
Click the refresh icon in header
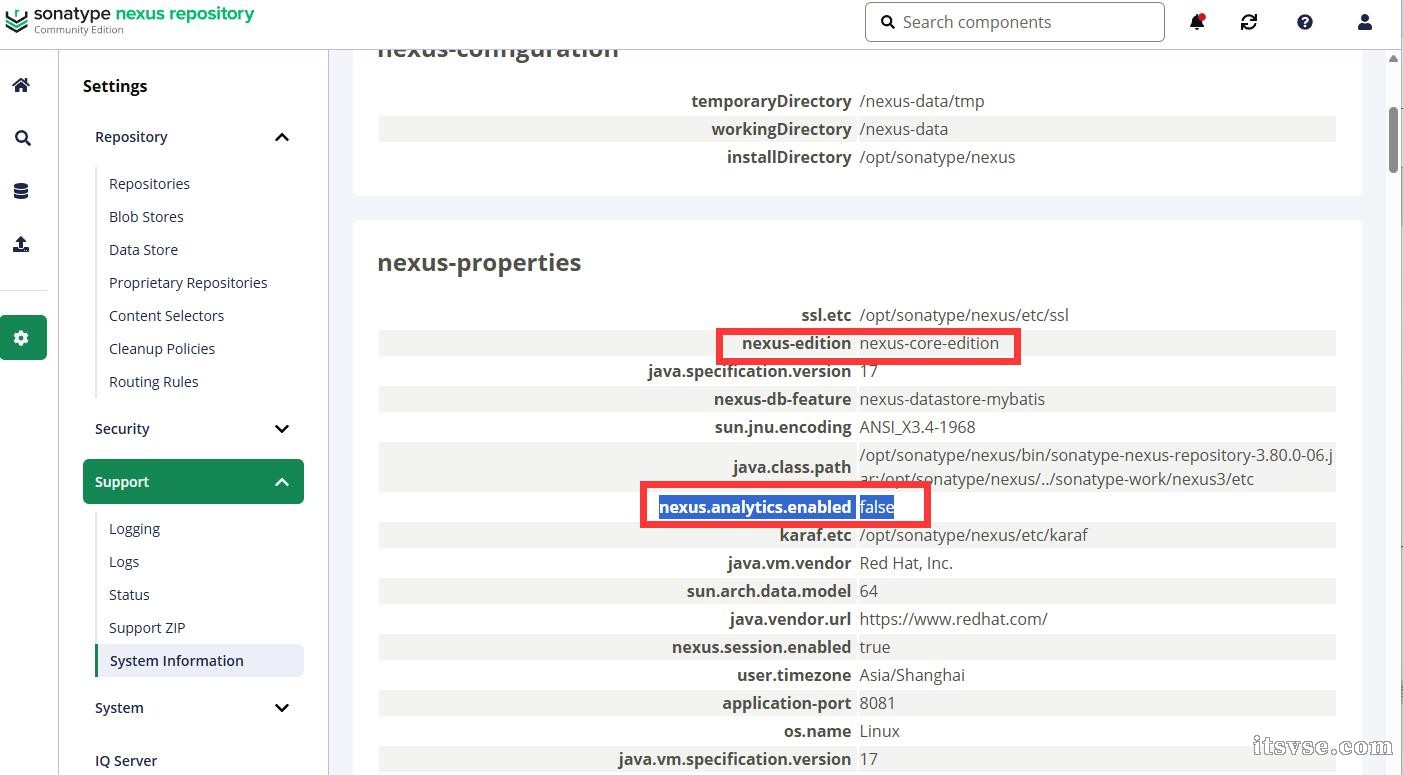click(x=1249, y=22)
